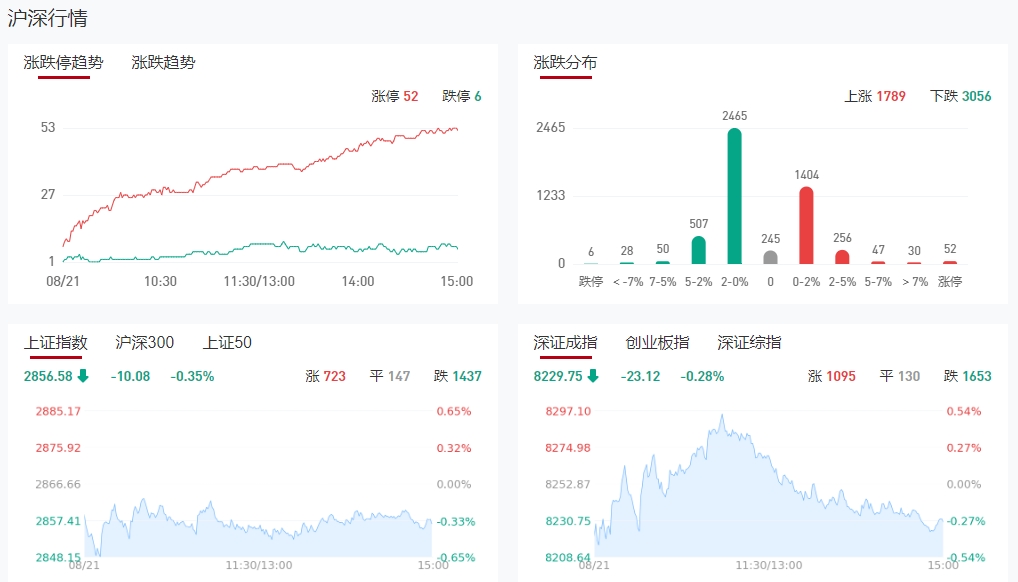Click the 沪深行情 page heading

47,18
